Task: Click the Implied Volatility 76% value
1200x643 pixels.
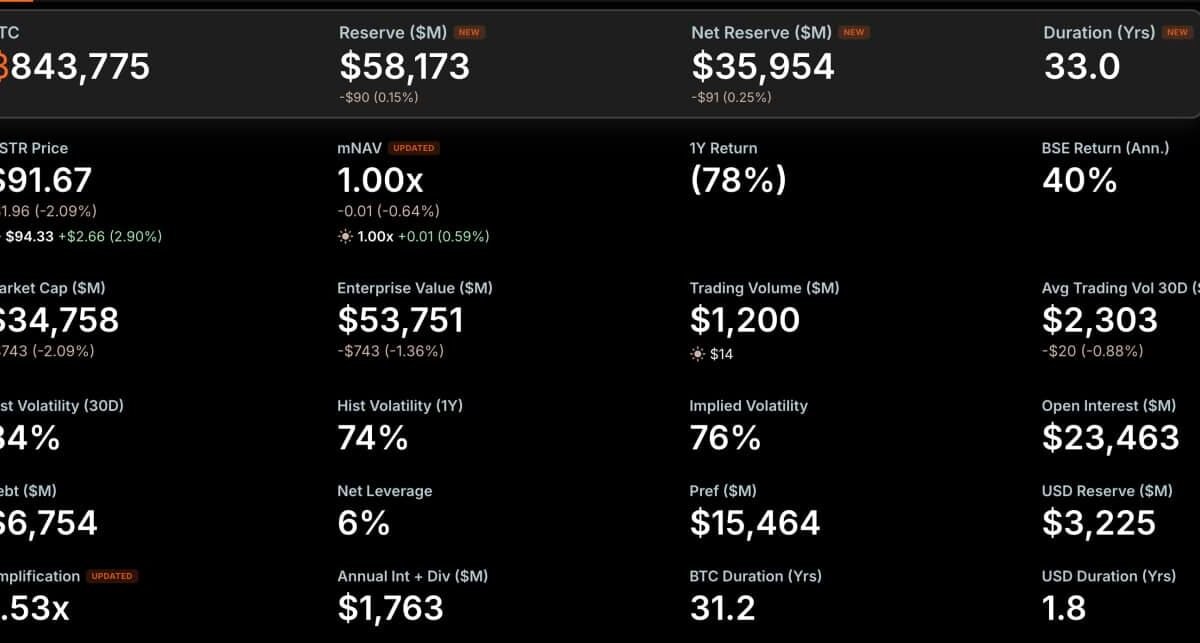Action: 725,438
